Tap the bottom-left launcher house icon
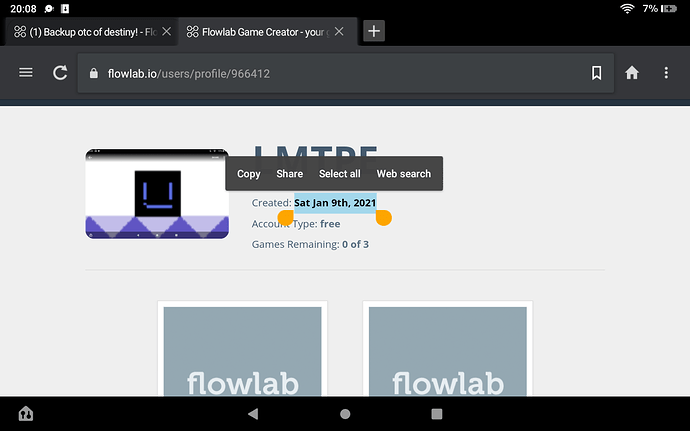This screenshot has height=431, width=690. click(26, 413)
